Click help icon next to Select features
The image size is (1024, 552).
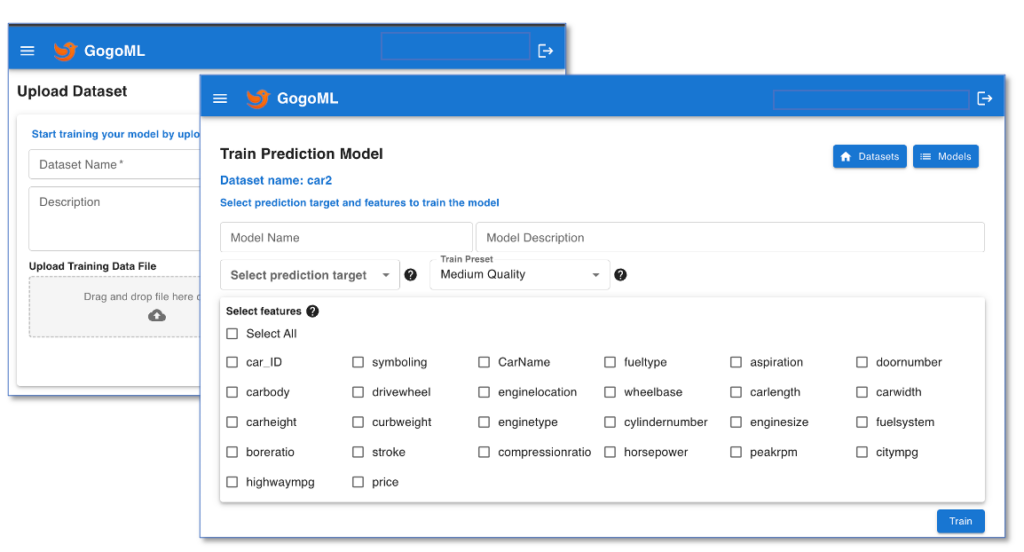(312, 311)
